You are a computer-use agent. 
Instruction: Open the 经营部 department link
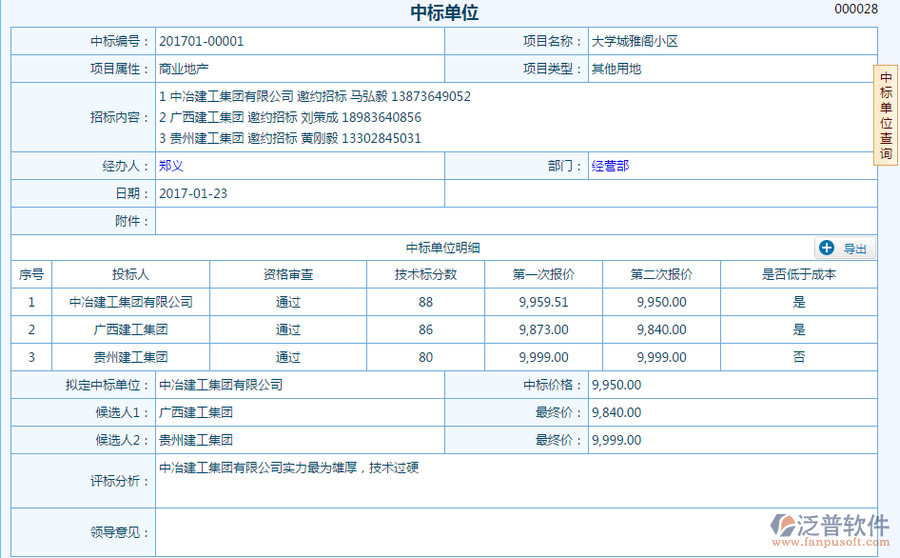(x=610, y=166)
